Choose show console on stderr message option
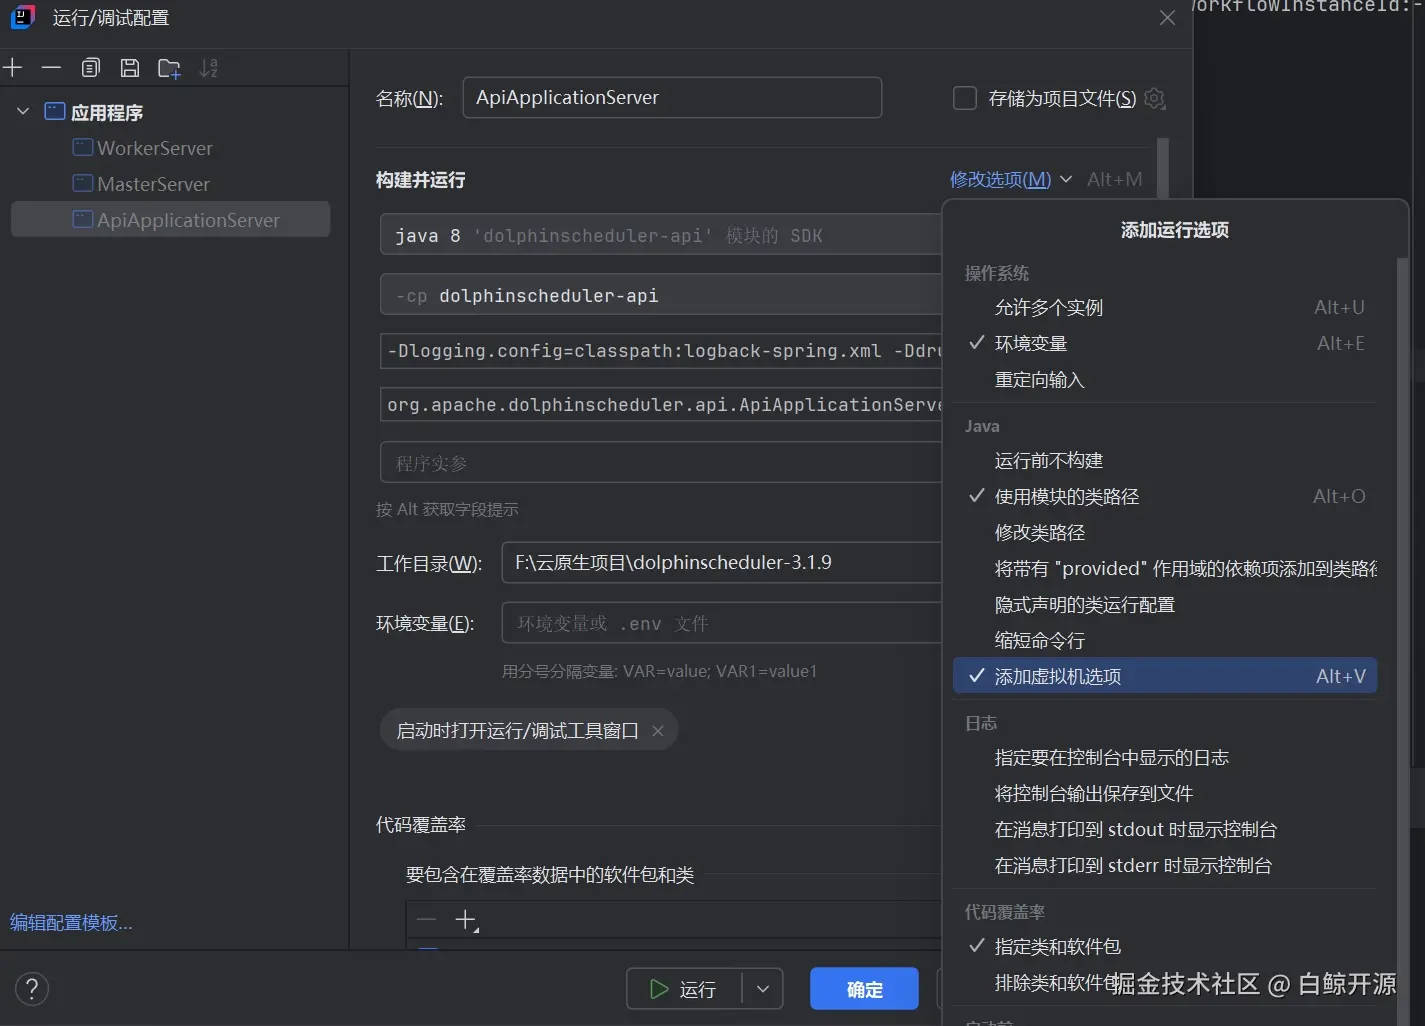 (1165, 865)
